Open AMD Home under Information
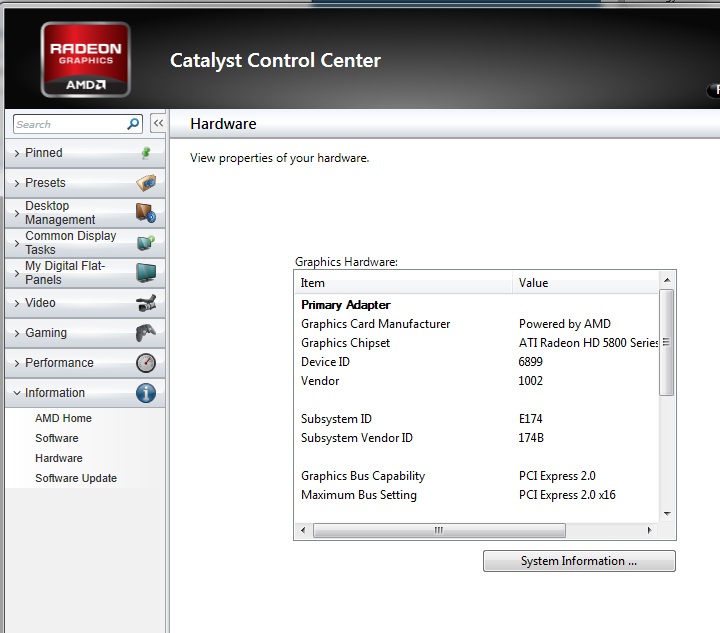The width and height of the screenshot is (720, 633). [x=63, y=418]
